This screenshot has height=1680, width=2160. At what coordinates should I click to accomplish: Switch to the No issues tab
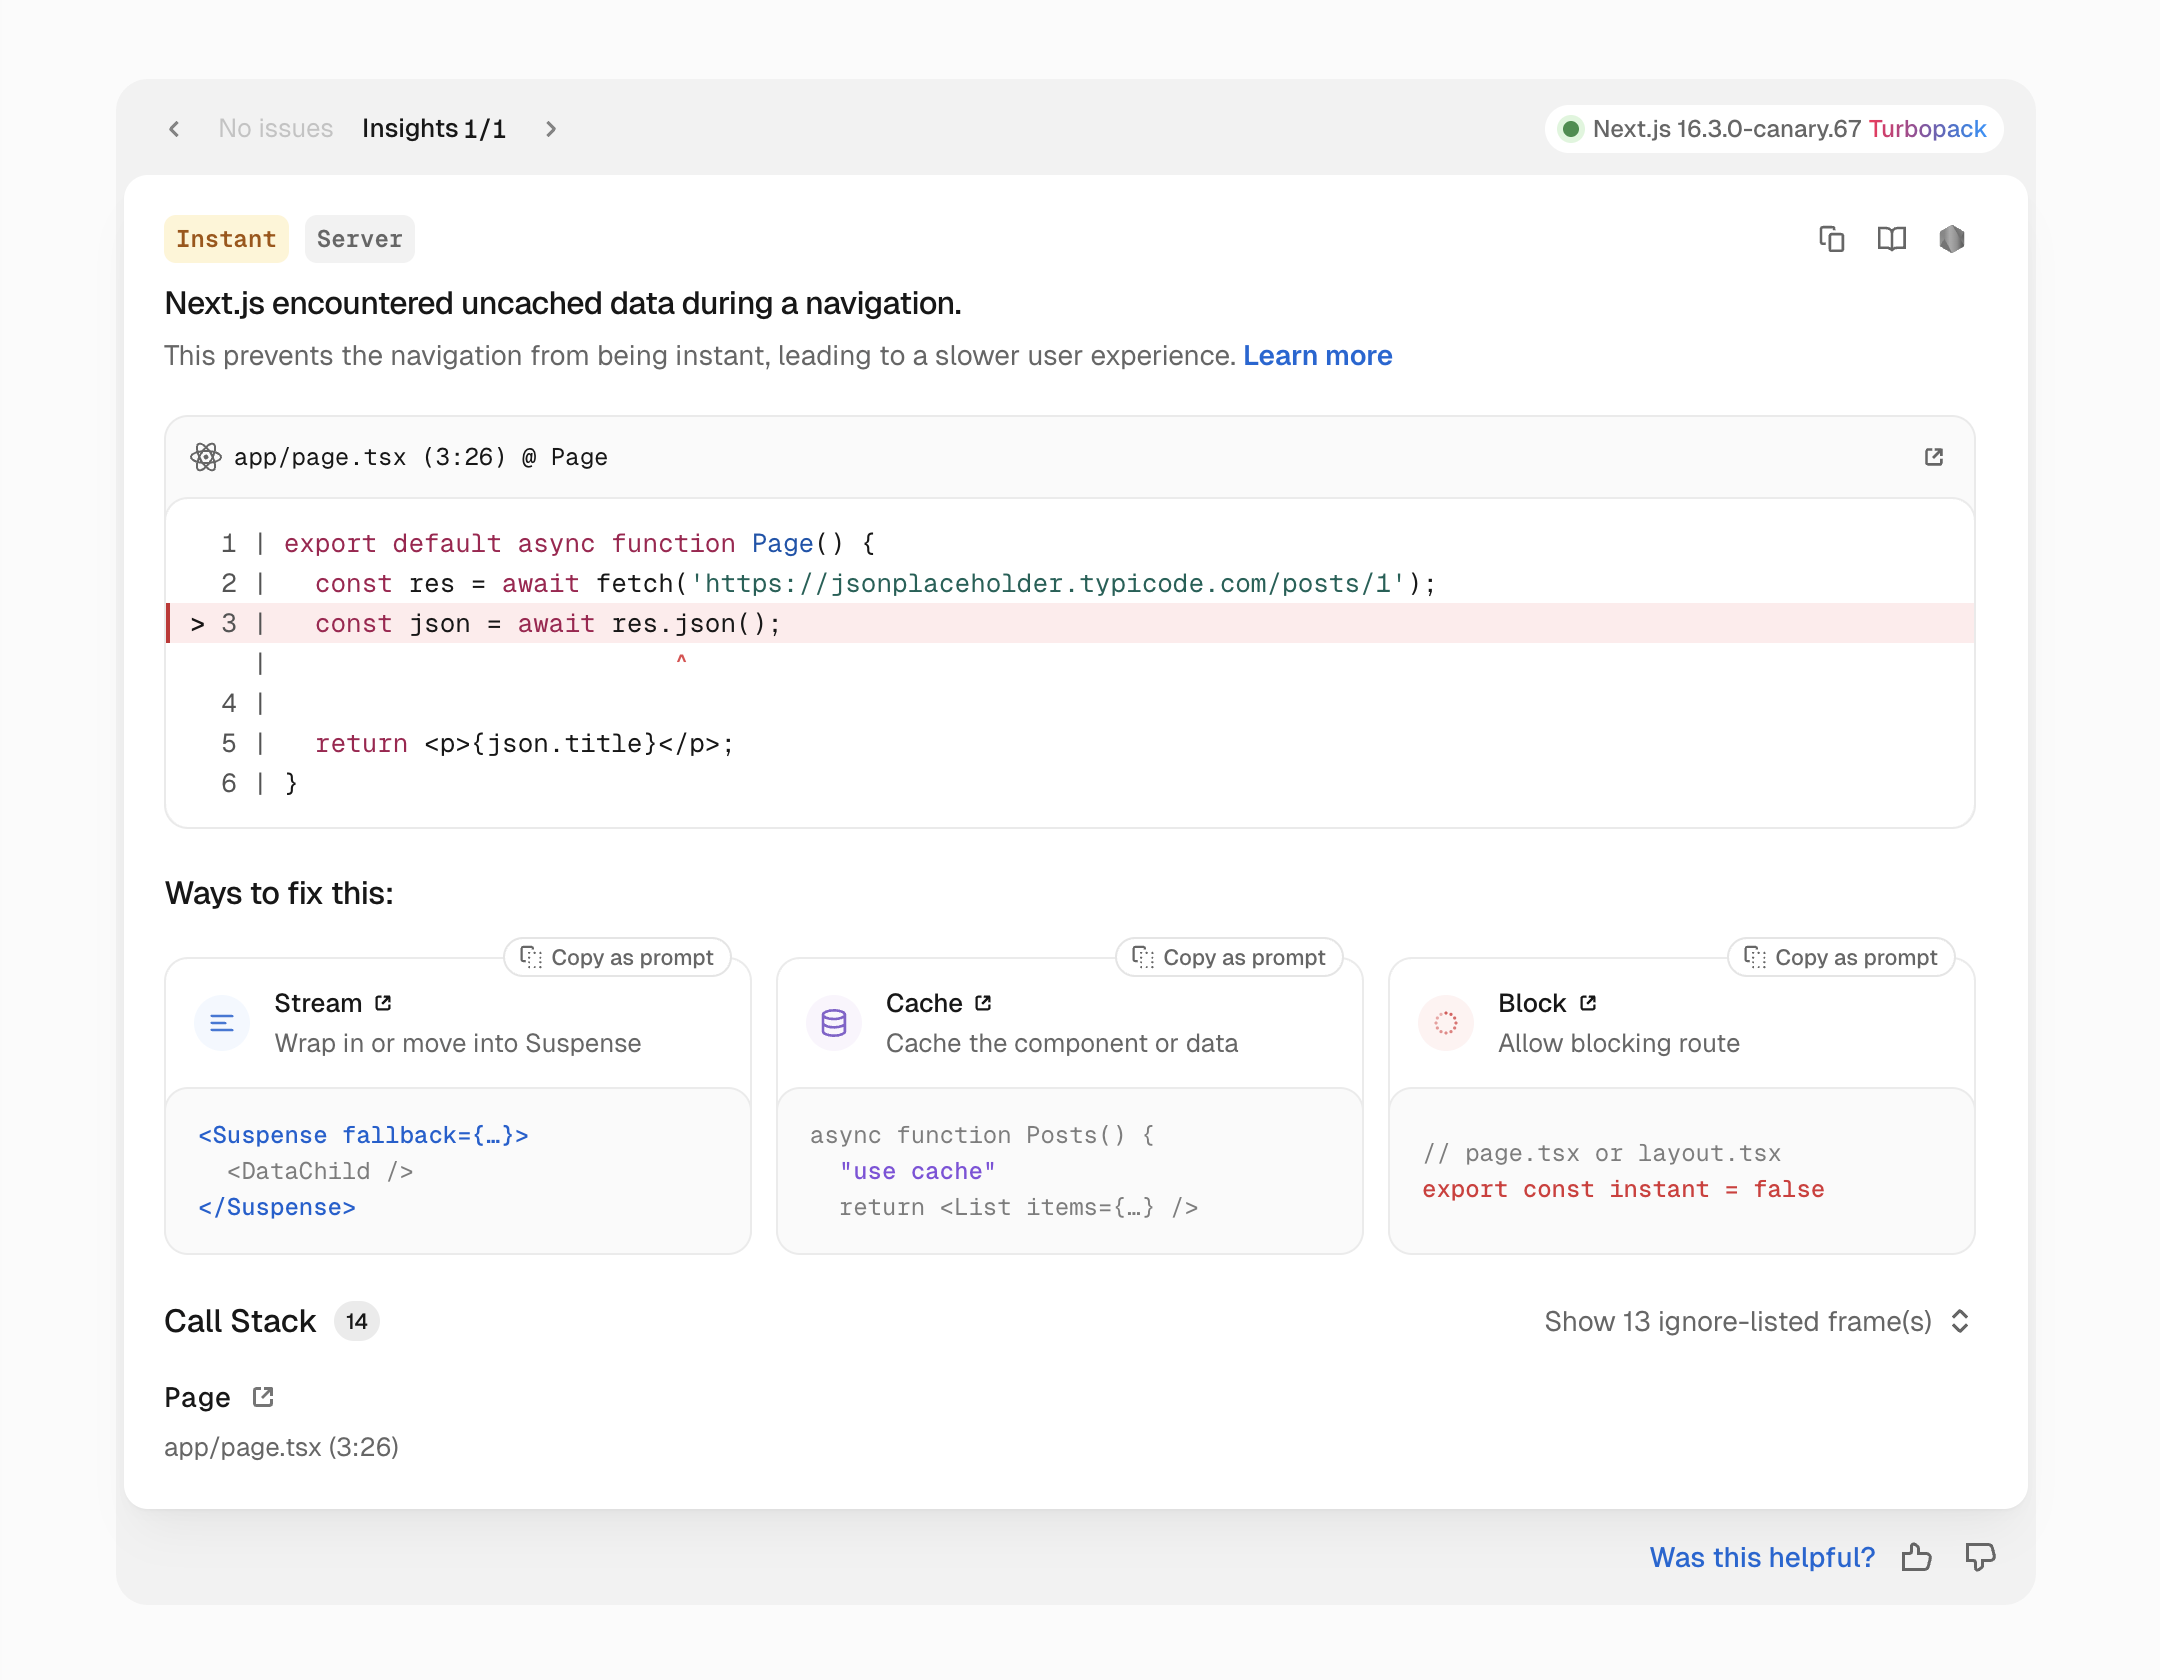click(x=275, y=129)
